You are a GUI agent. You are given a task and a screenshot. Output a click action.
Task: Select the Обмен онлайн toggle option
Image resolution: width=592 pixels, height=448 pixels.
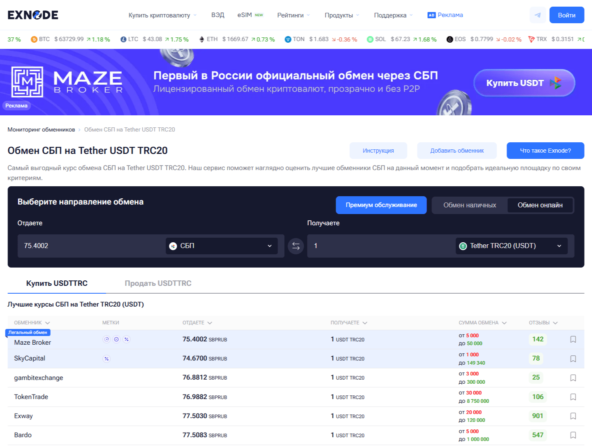pos(540,205)
